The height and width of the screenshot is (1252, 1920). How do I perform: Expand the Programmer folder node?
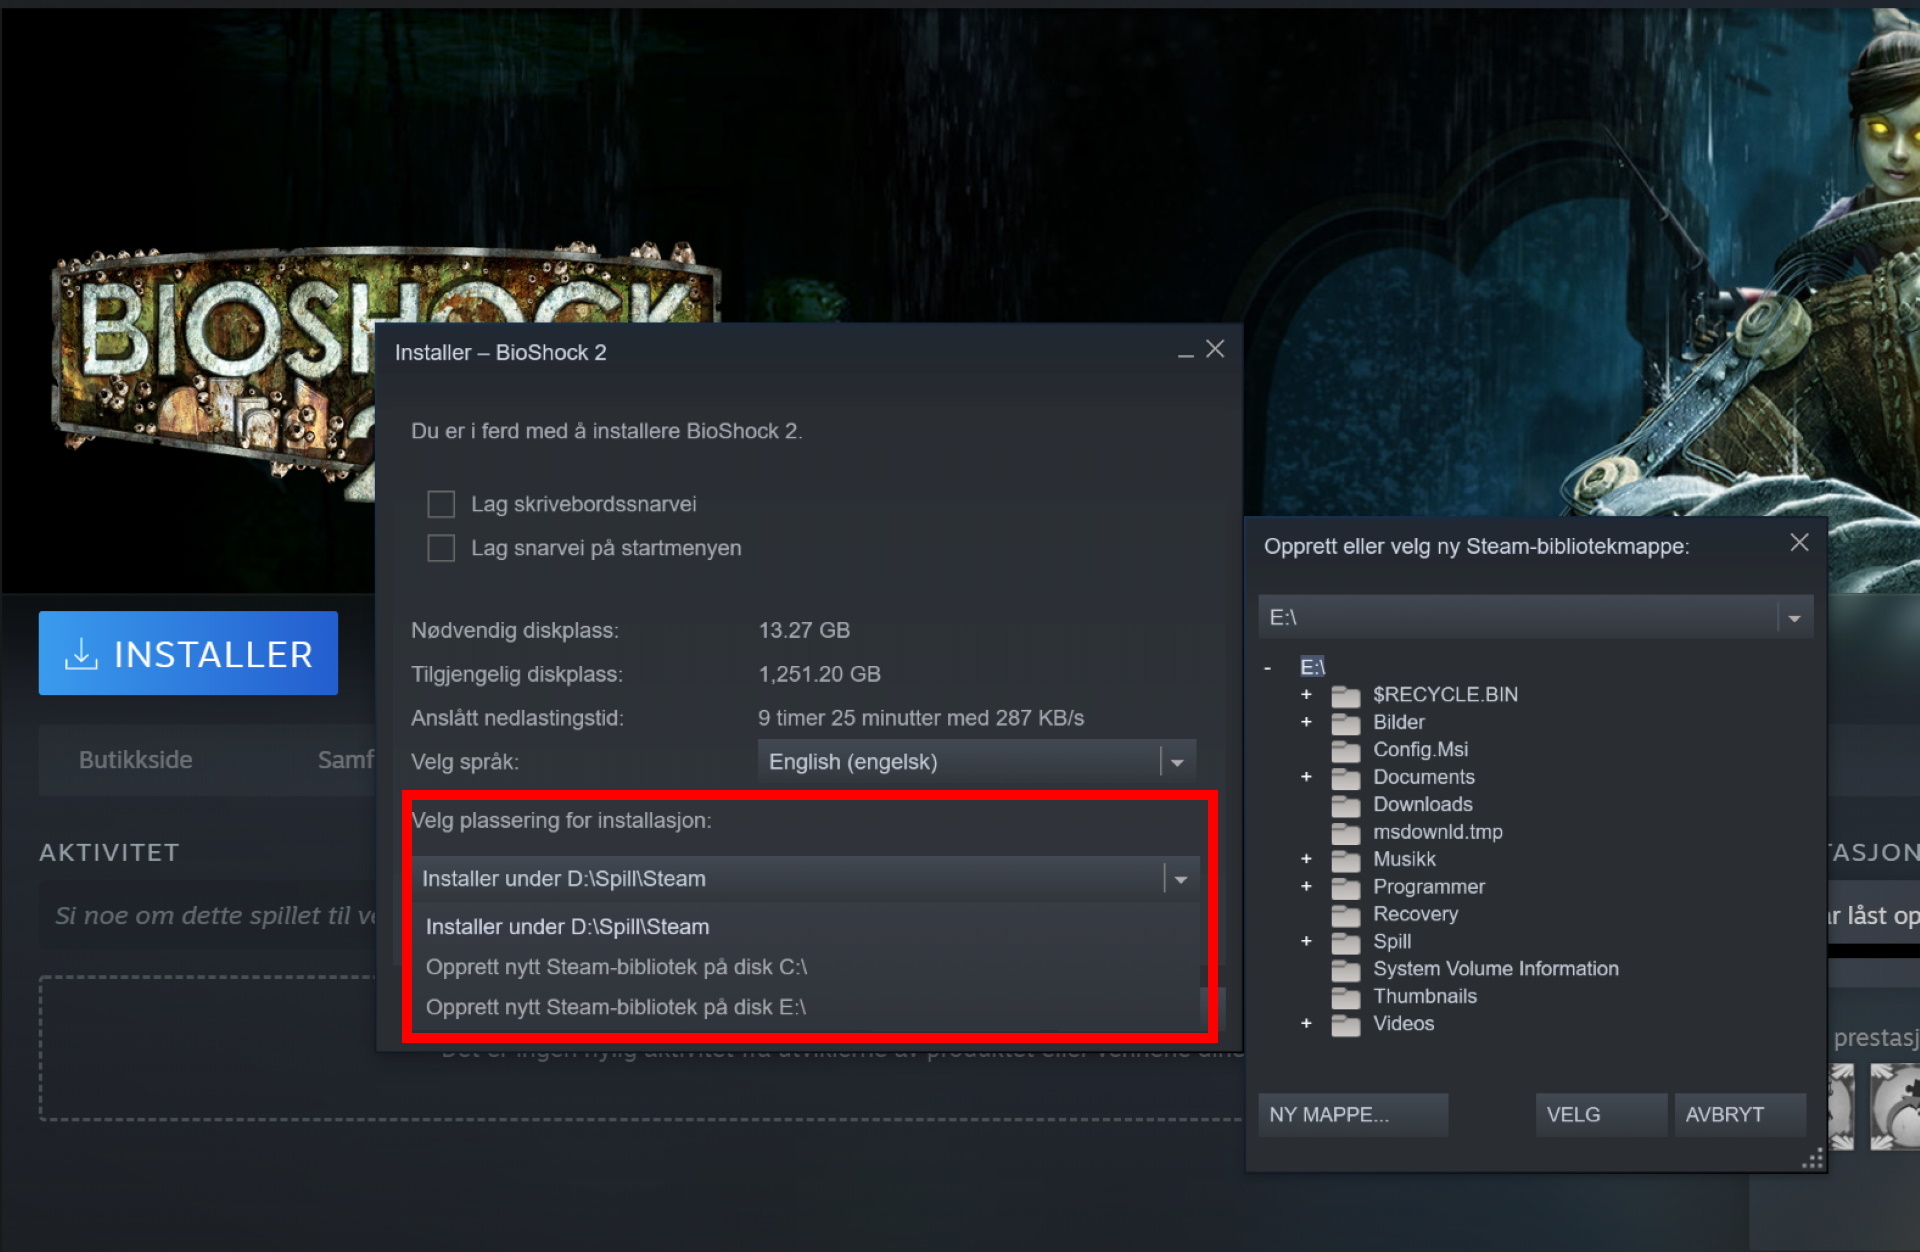pyautogui.click(x=1306, y=886)
